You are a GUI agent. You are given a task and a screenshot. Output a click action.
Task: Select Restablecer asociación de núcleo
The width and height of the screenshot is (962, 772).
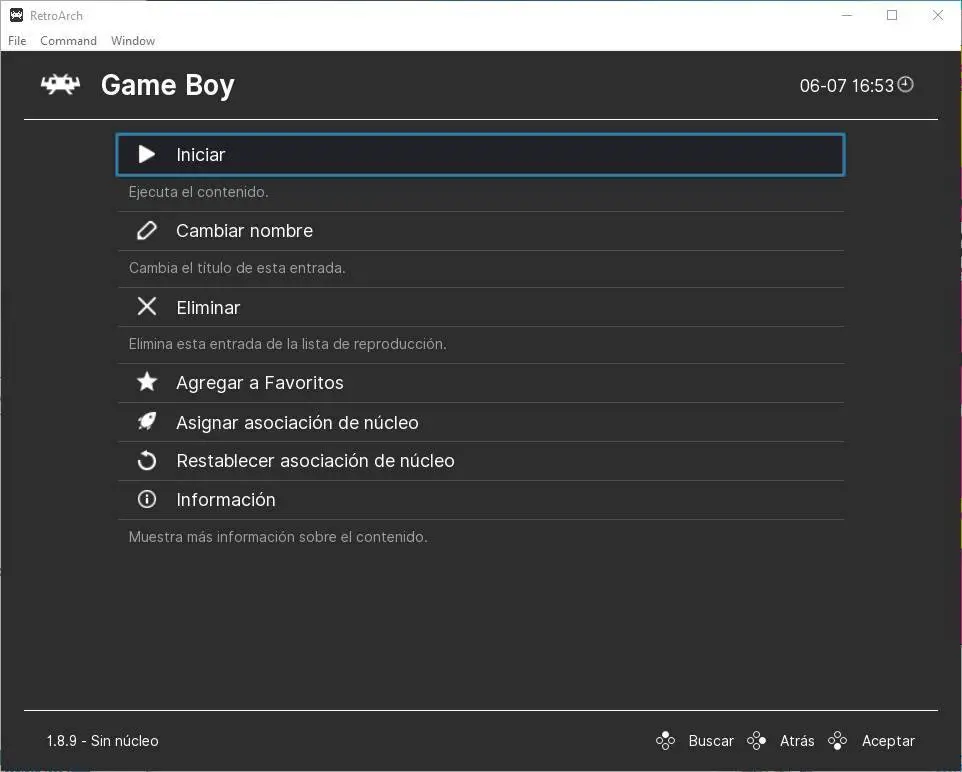[x=481, y=461]
